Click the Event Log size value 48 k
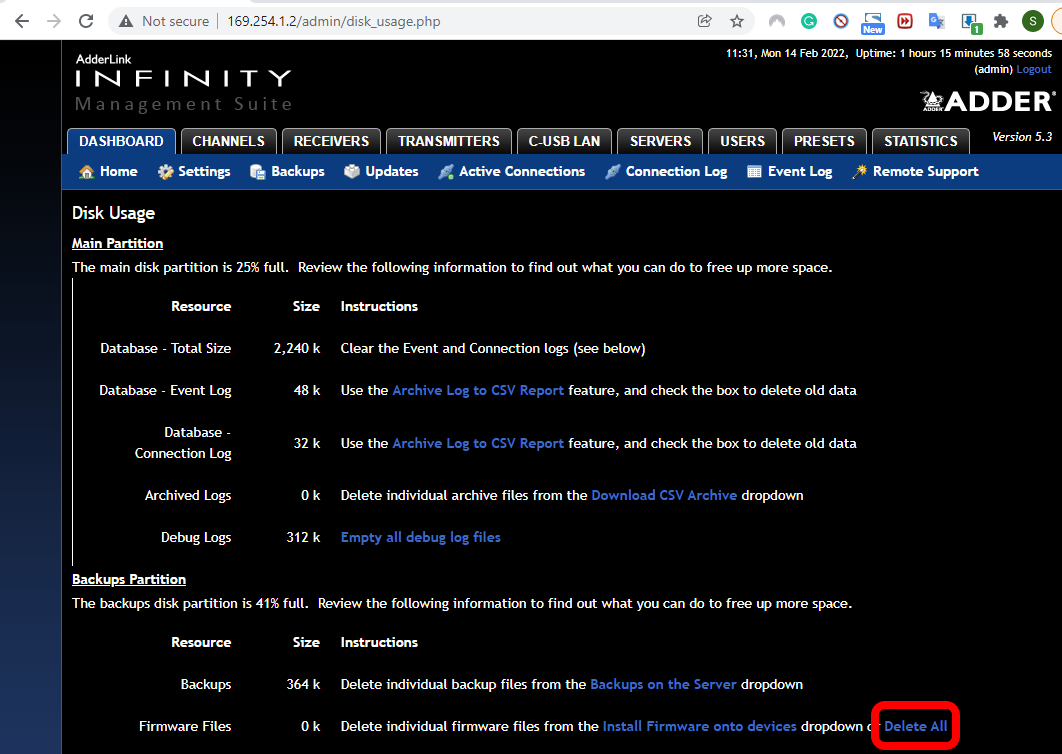This screenshot has width=1062, height=754. click(307, 390)
